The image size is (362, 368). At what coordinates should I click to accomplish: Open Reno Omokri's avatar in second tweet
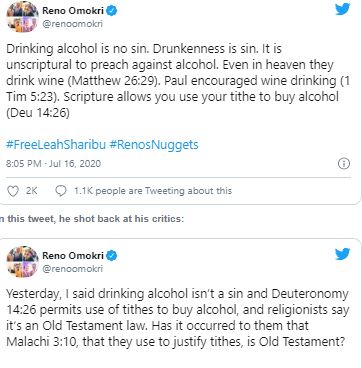pyautogui.click(x=22, y=262)
